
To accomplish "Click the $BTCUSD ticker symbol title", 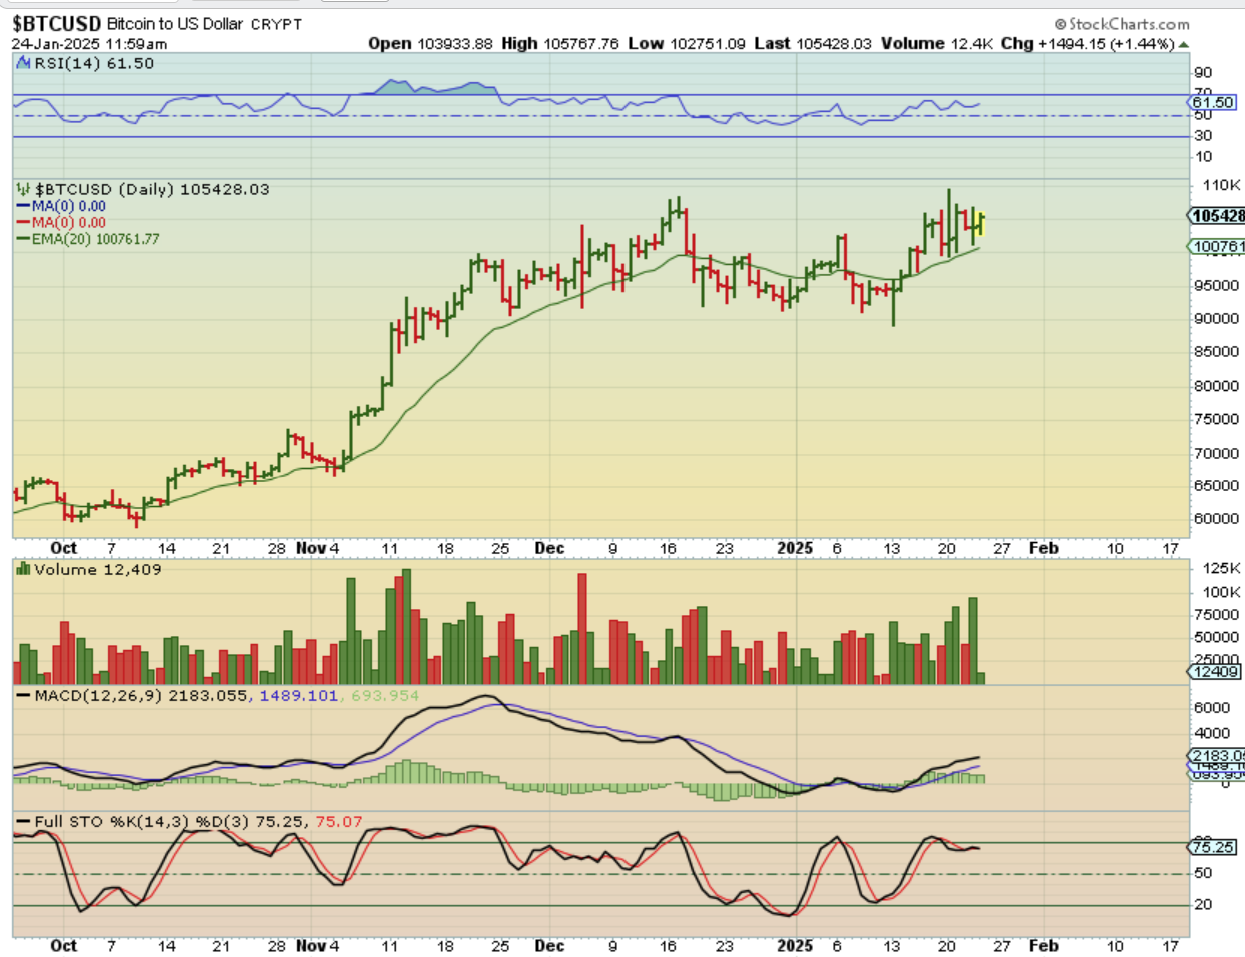I will pyautogui.click(x=56, y=23).
